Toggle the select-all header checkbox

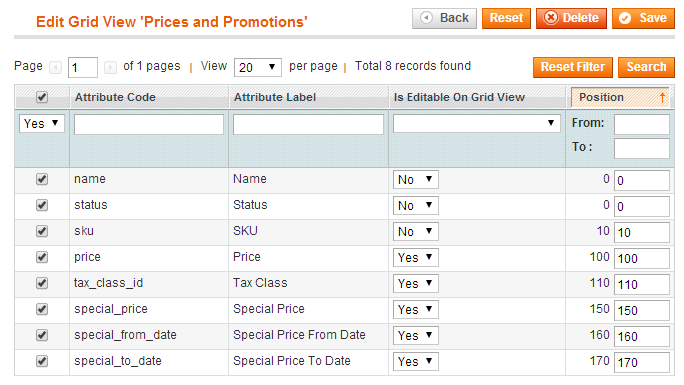[42, 97]
